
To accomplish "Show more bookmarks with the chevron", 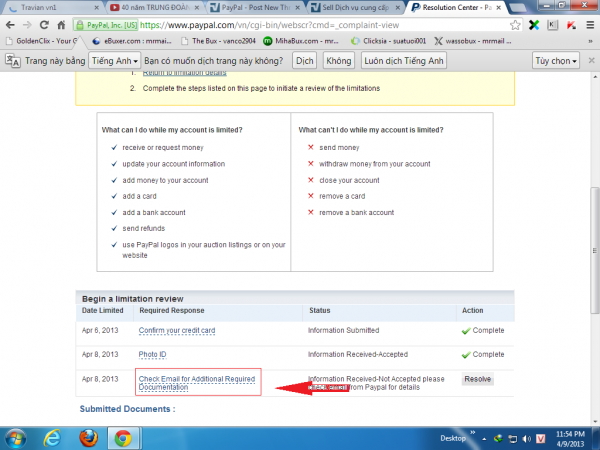I will (x=590, y=41).
